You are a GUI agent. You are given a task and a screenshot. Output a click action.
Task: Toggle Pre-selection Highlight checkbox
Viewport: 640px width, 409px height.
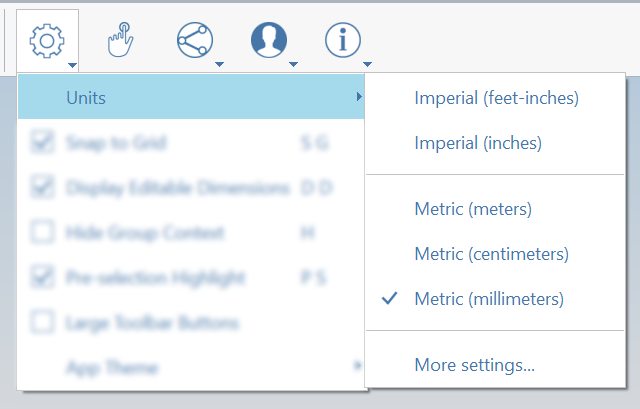43,277
